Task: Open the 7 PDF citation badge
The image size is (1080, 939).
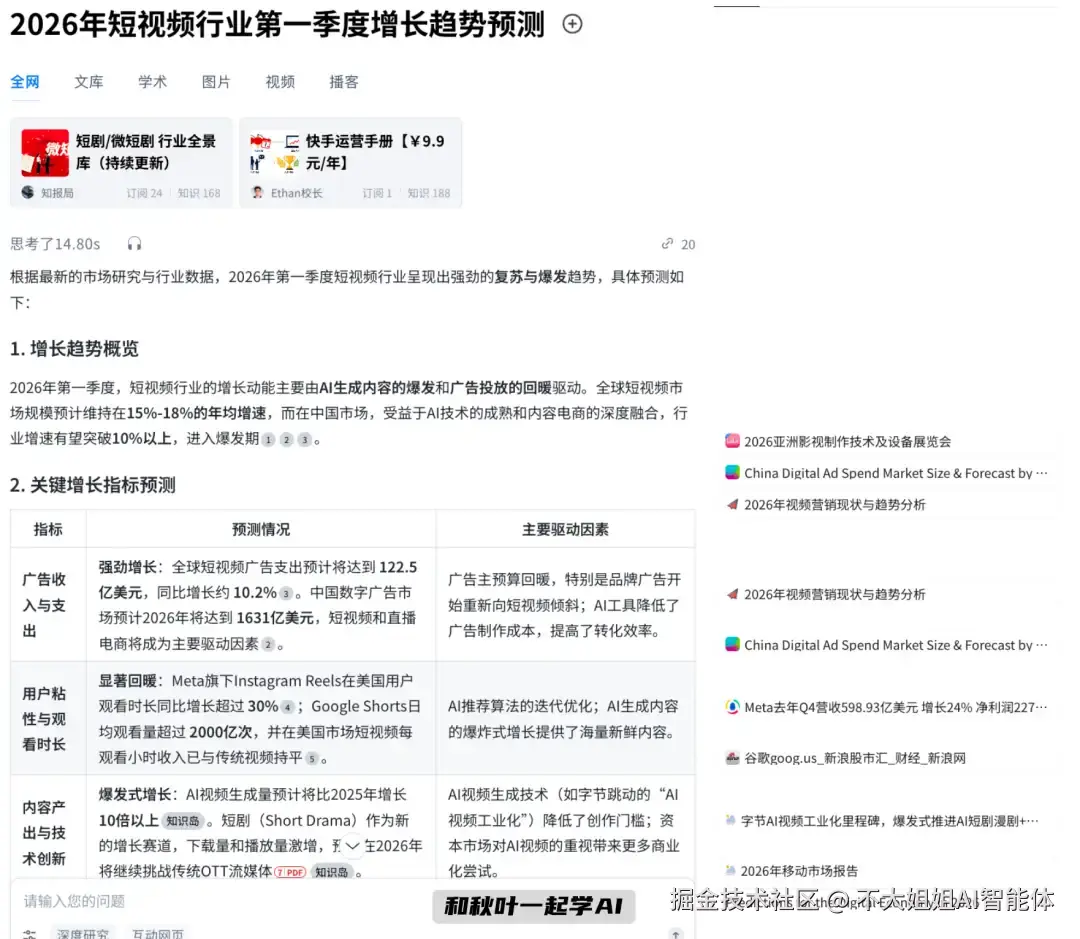Action: point(290,872)
